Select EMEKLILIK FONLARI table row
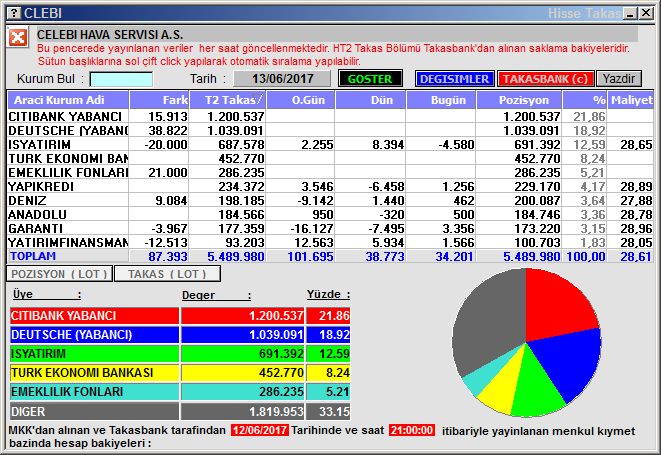The width and height of the screenshot is (661, 455). pos(330,172)
